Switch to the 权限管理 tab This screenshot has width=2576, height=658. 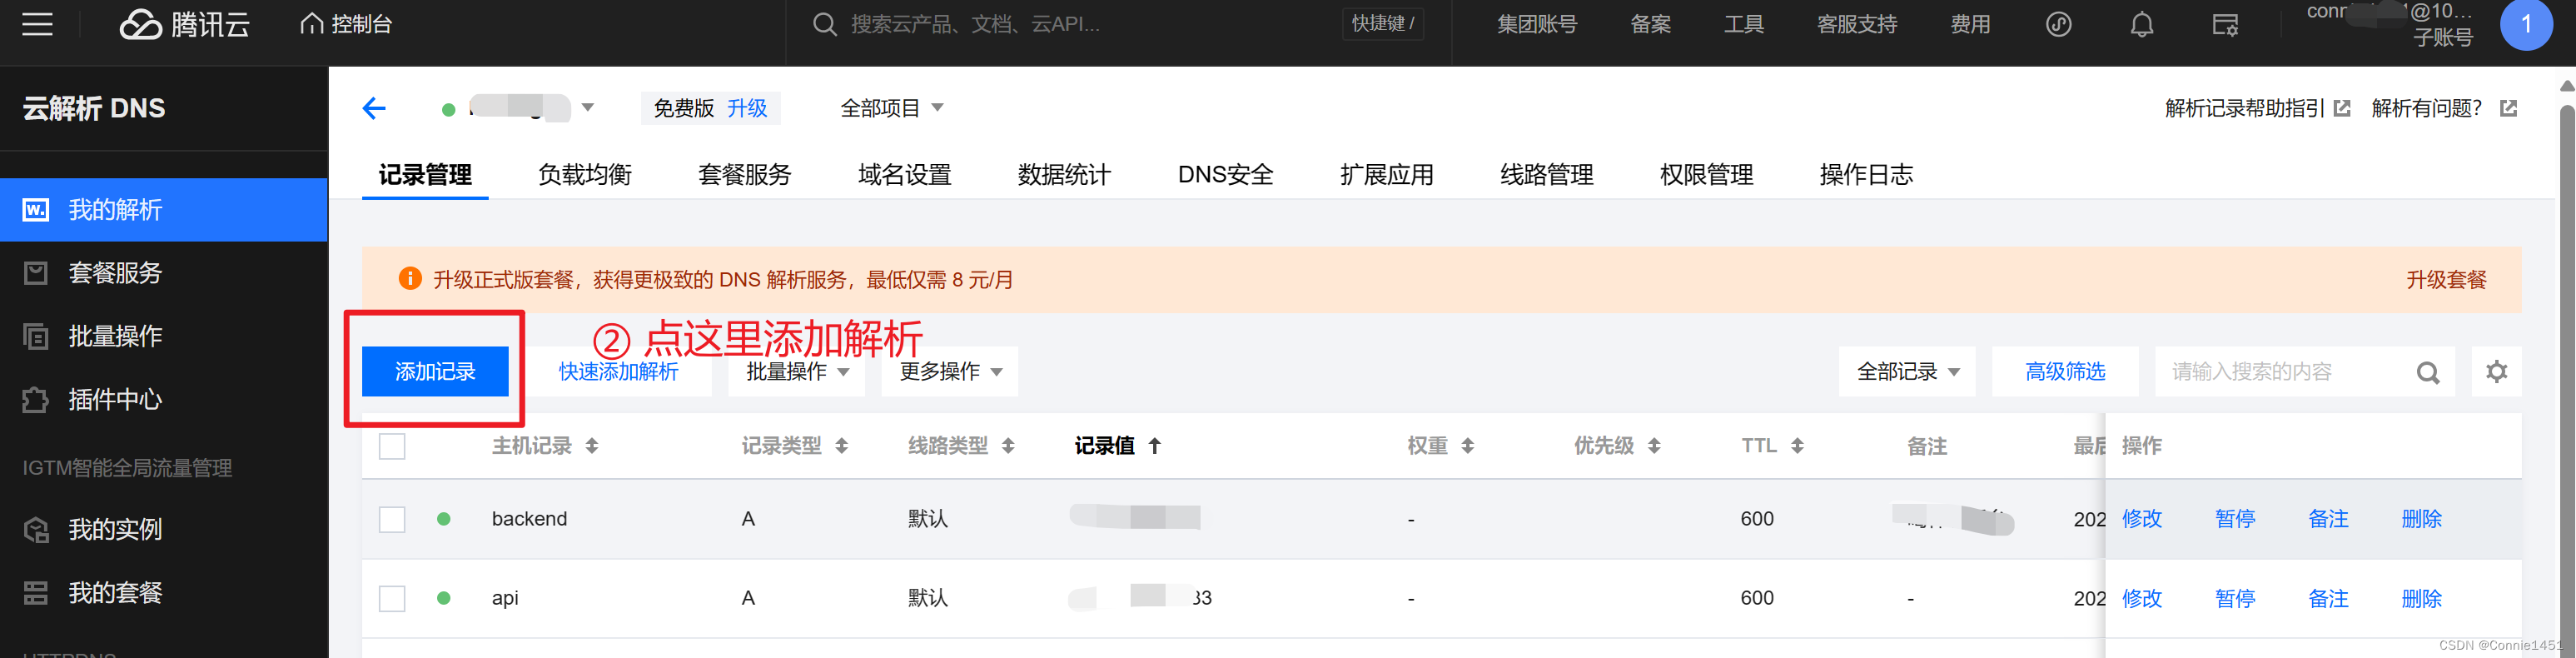pyautogui.click(x=1707, y=175)
